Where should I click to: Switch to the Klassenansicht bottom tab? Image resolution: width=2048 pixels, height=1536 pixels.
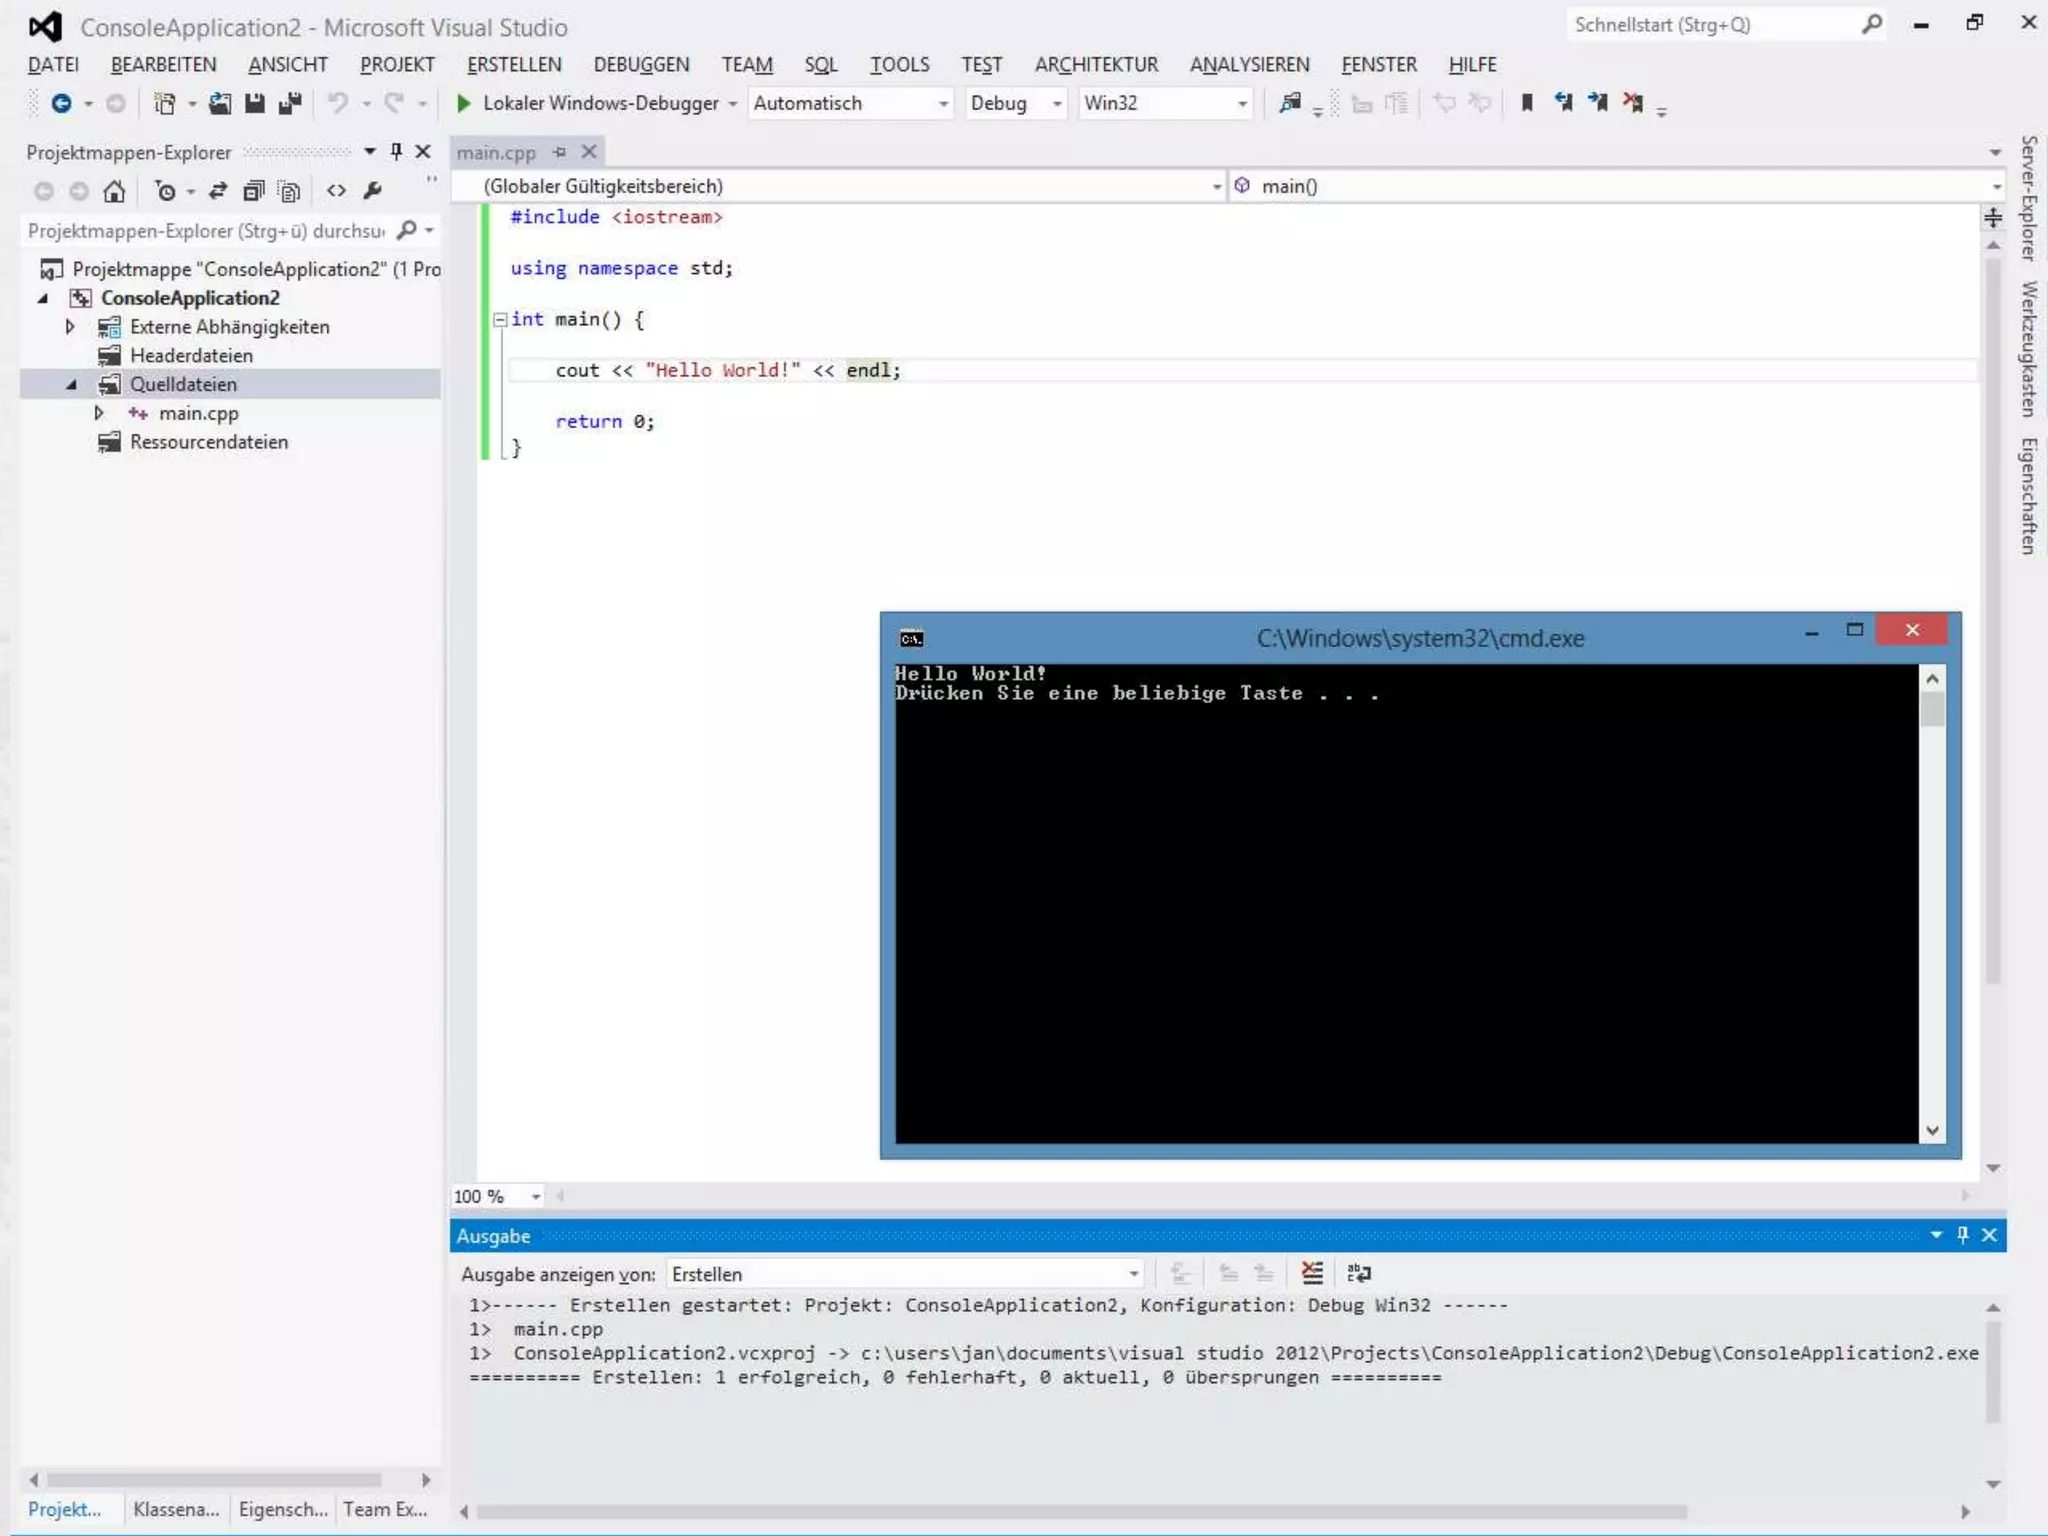176,1509
